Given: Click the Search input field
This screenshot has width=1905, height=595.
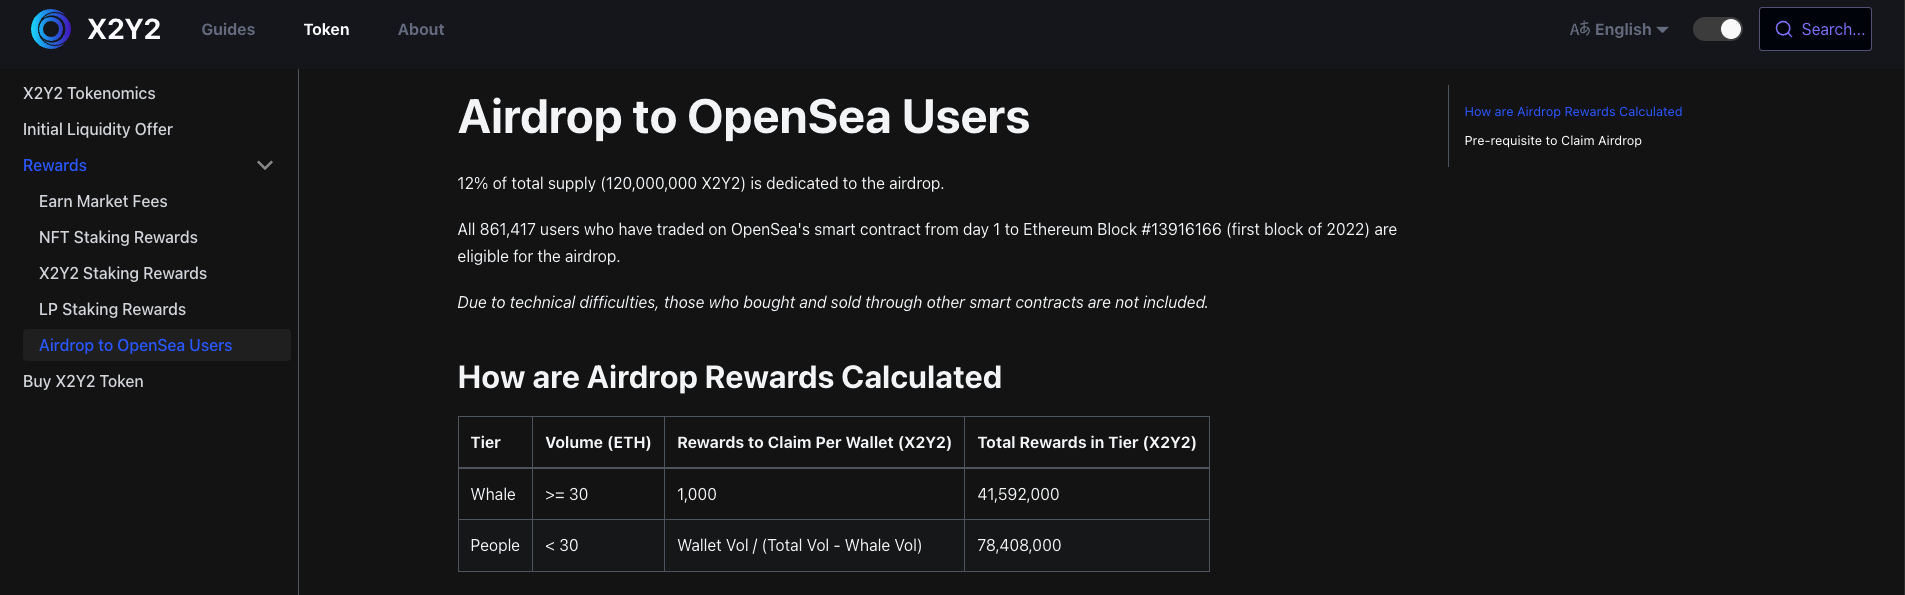Looking at the screenshot, I should pos(1832,30).
